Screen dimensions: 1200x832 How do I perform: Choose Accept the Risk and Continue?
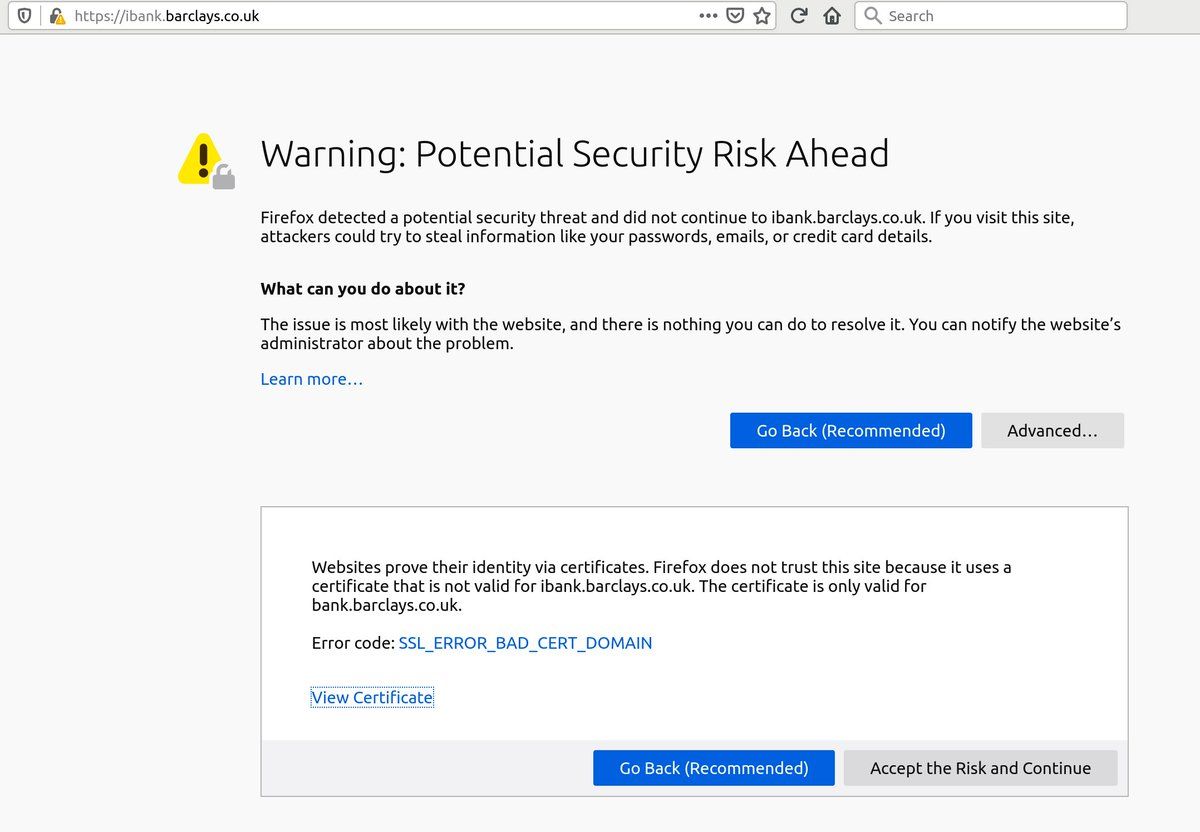click(980, 768)
